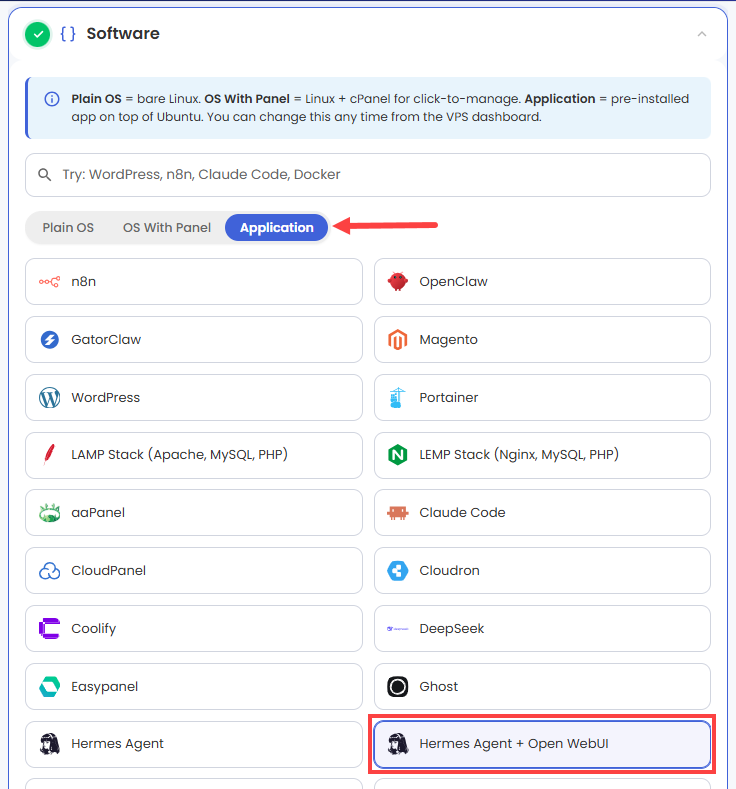
Task: Switch to the Plain OS tab
Action: (x=68, y=227)
